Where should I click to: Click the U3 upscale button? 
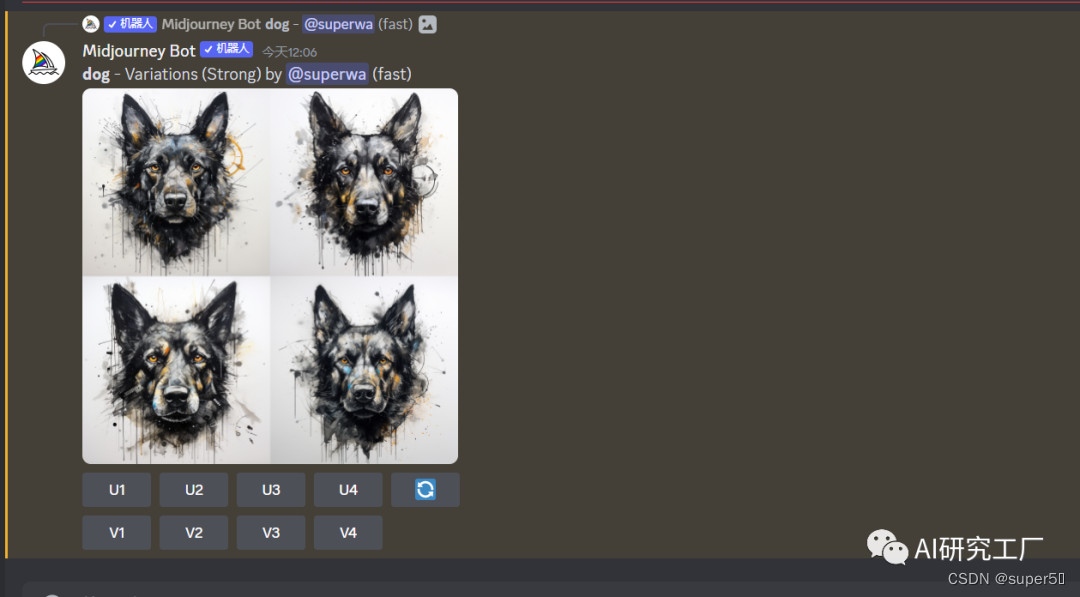pos(271,490)
